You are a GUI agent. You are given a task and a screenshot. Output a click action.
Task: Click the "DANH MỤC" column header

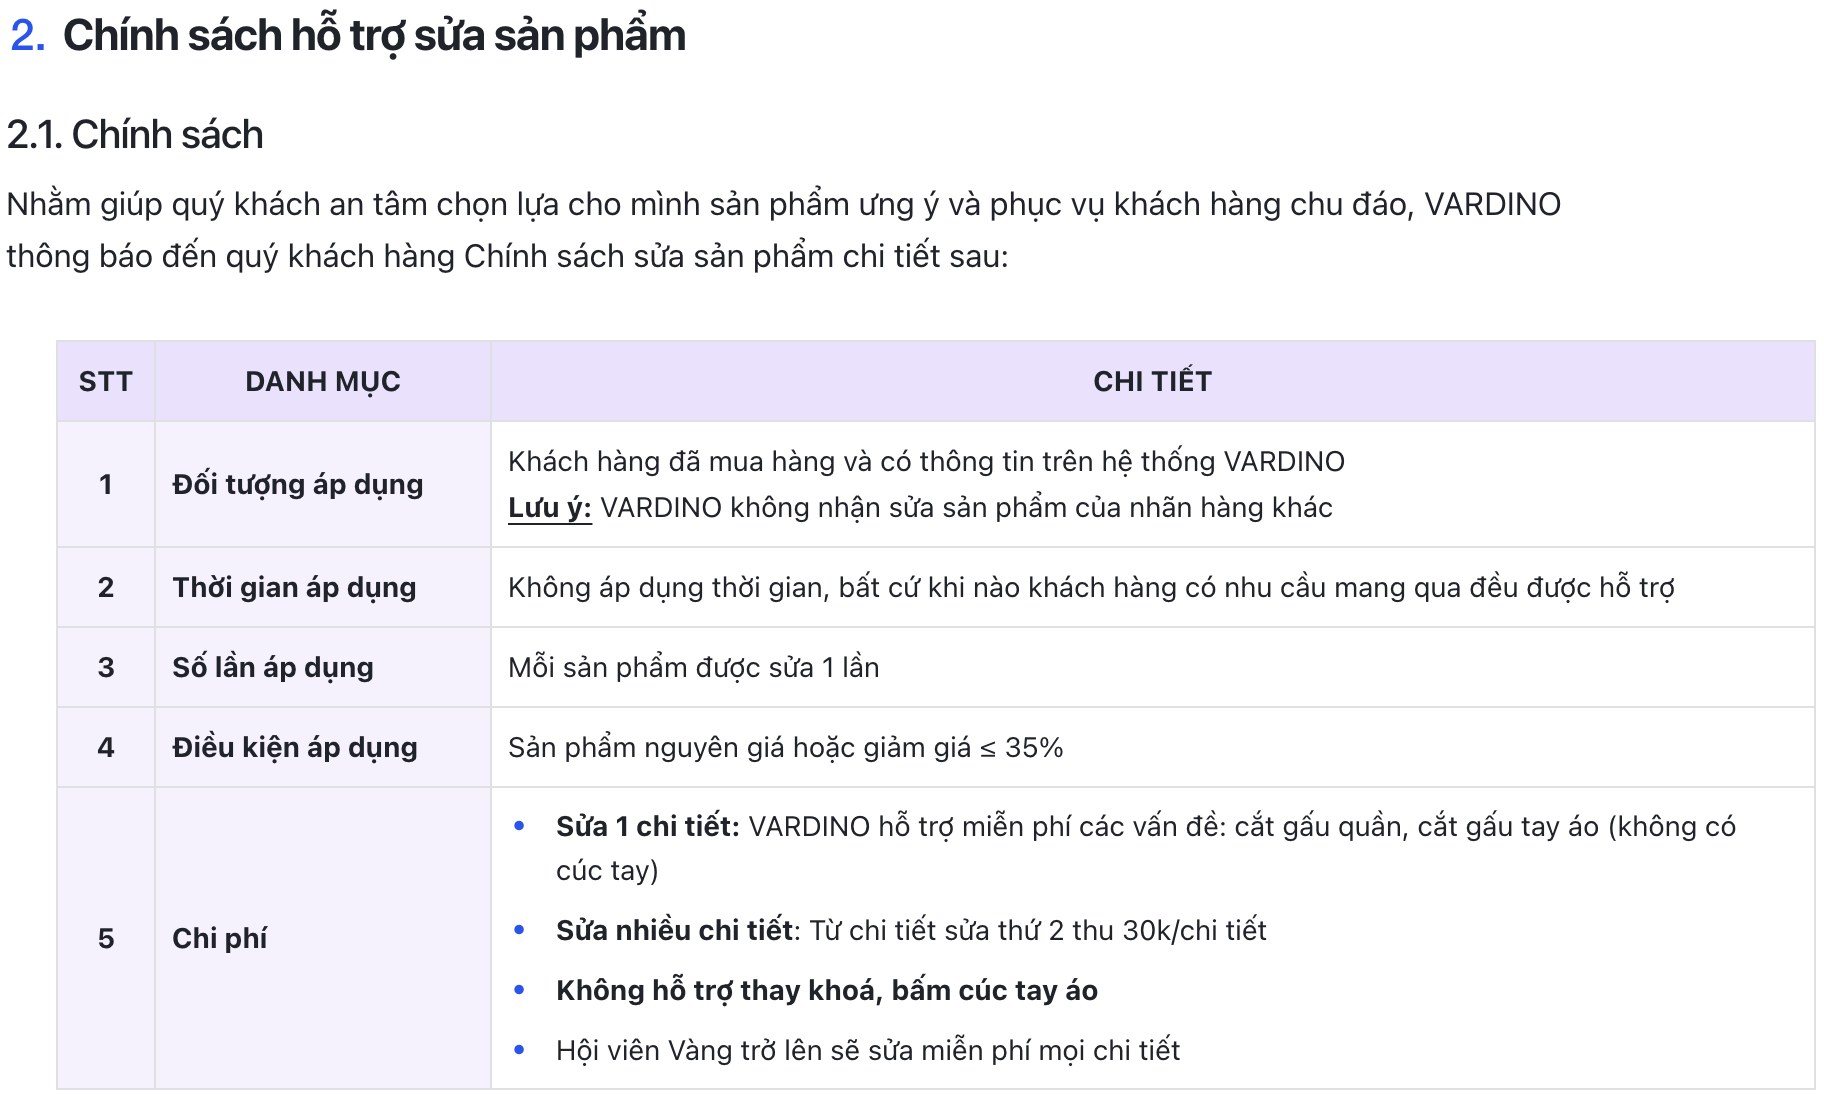coord(322,381)
